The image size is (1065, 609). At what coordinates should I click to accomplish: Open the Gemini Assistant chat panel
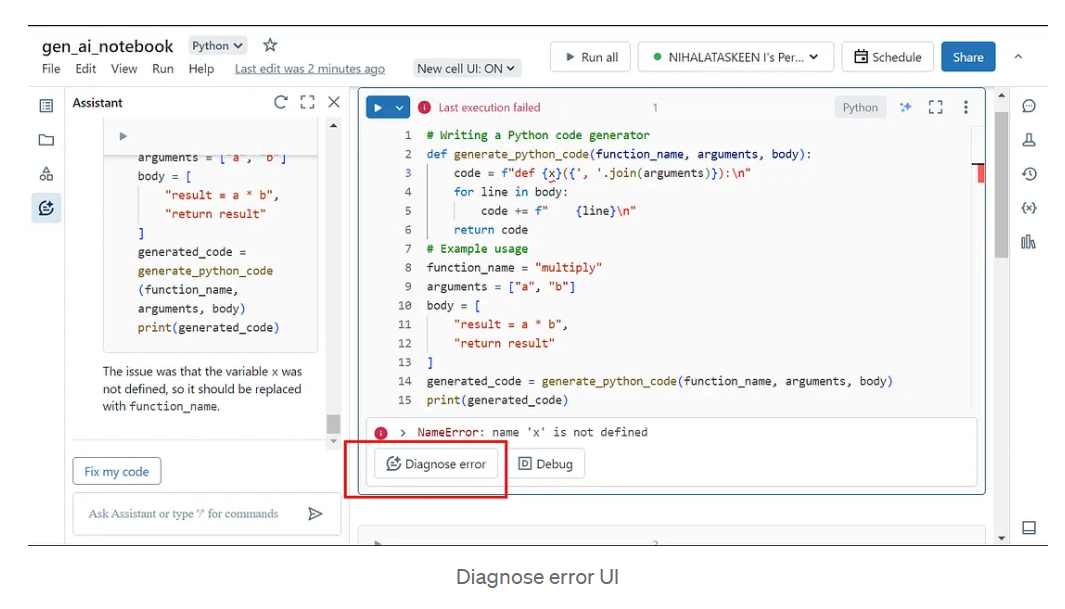(x=46, y=208)
